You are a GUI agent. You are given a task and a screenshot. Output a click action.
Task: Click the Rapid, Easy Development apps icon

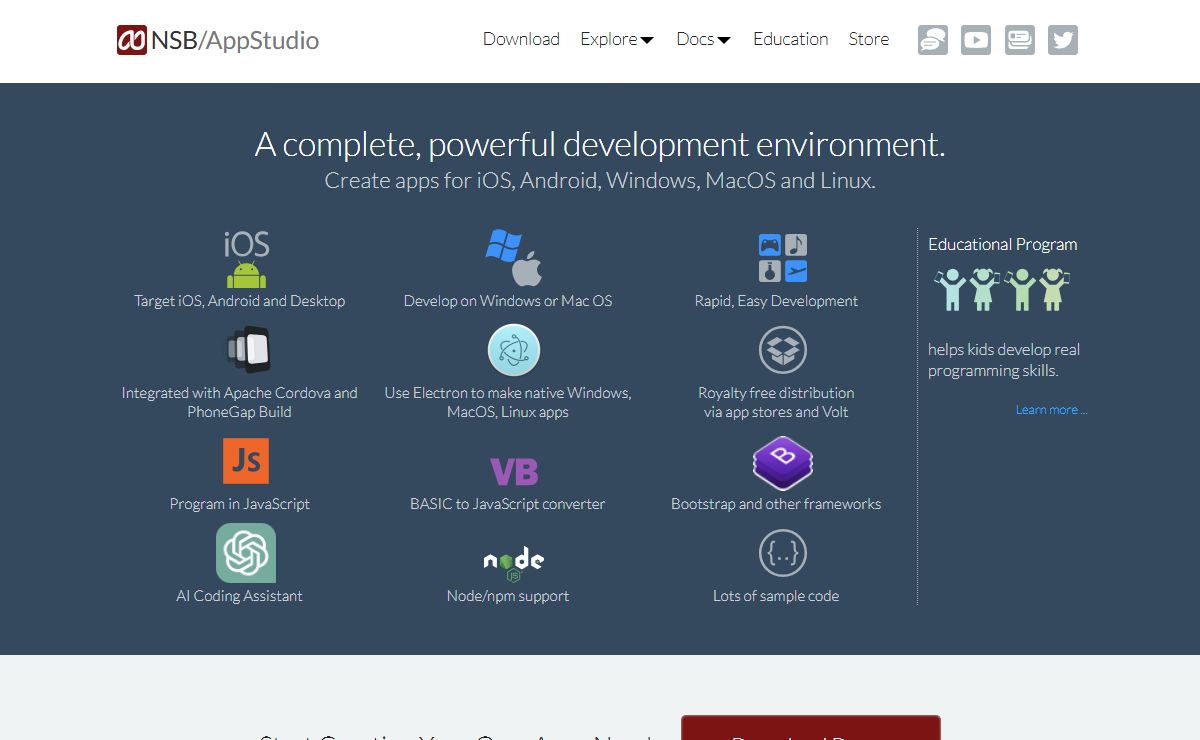[x=782, y=258]
